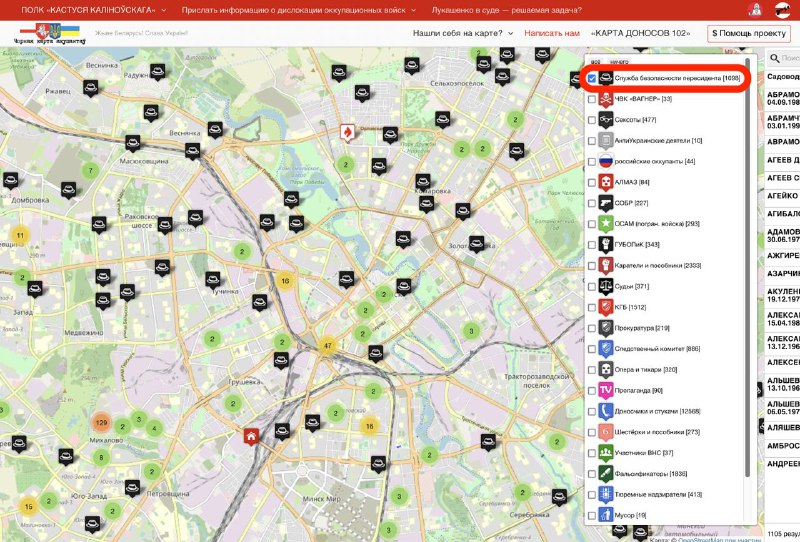800x542 pixels.
Task: Open the yellow cluster marker 47
Action: tap(328, 345)
